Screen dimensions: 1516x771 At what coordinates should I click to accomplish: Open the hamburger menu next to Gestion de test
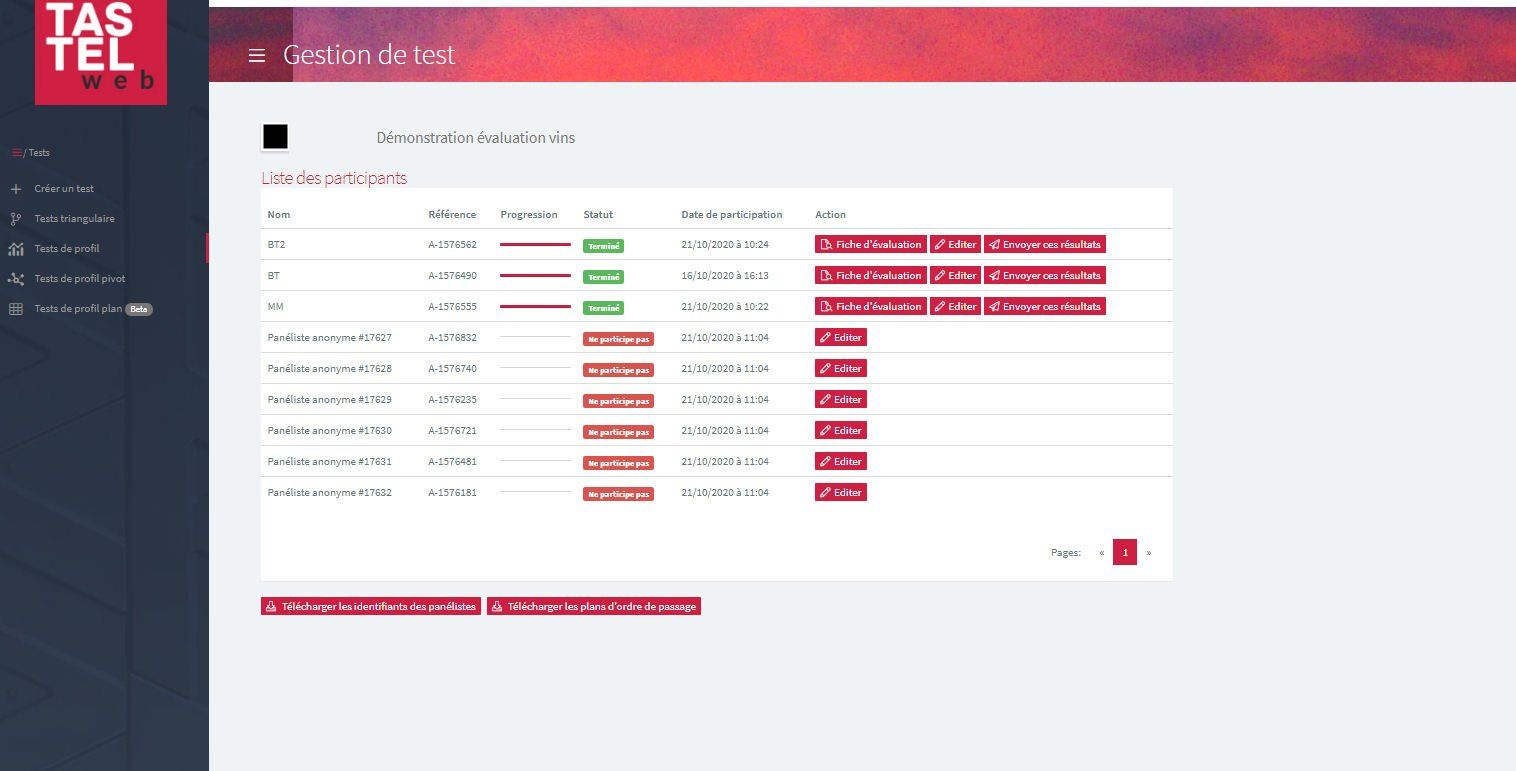[256, 55]
